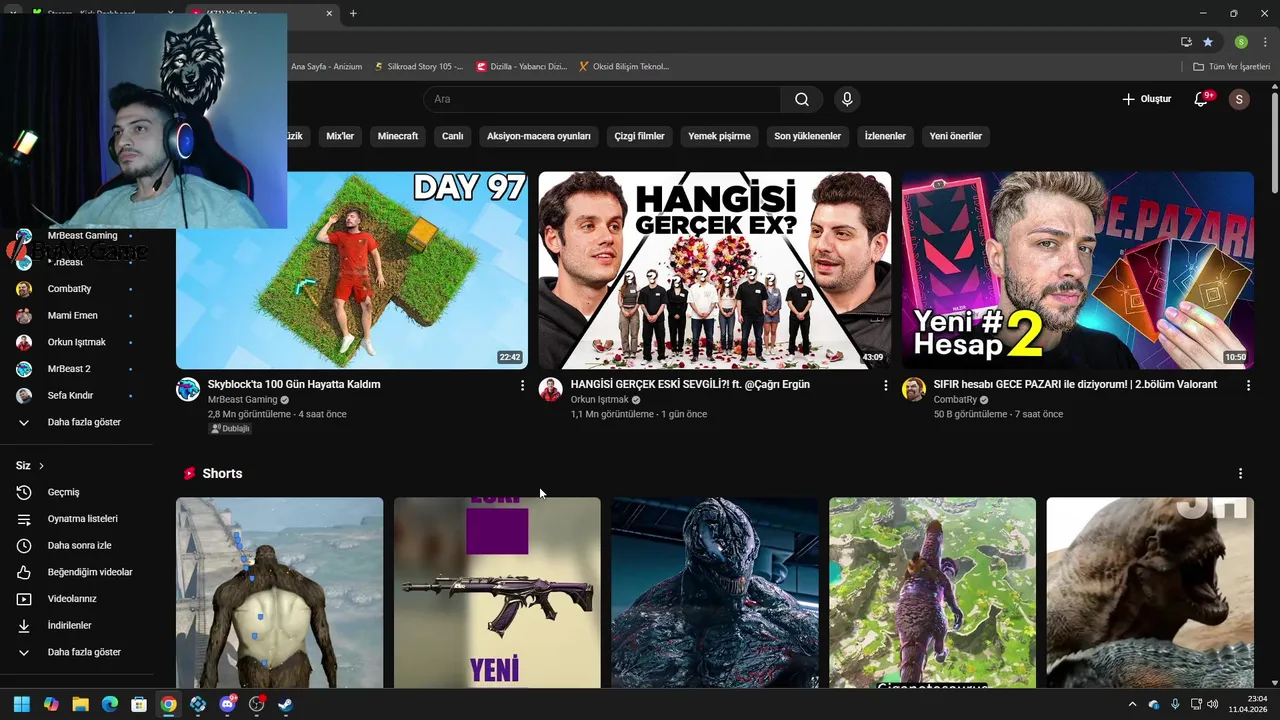Open the Windows Start menu
Image resolution: width=1280 pixels, height=720 pixels.
21,704
